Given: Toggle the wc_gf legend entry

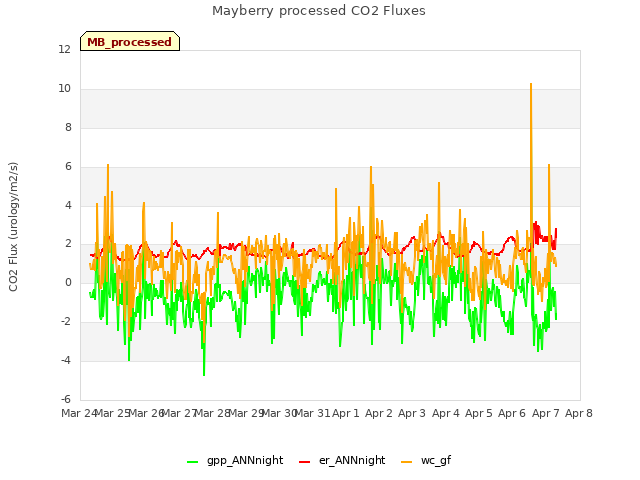Looking at the screenshot, I should click(426, 461).
